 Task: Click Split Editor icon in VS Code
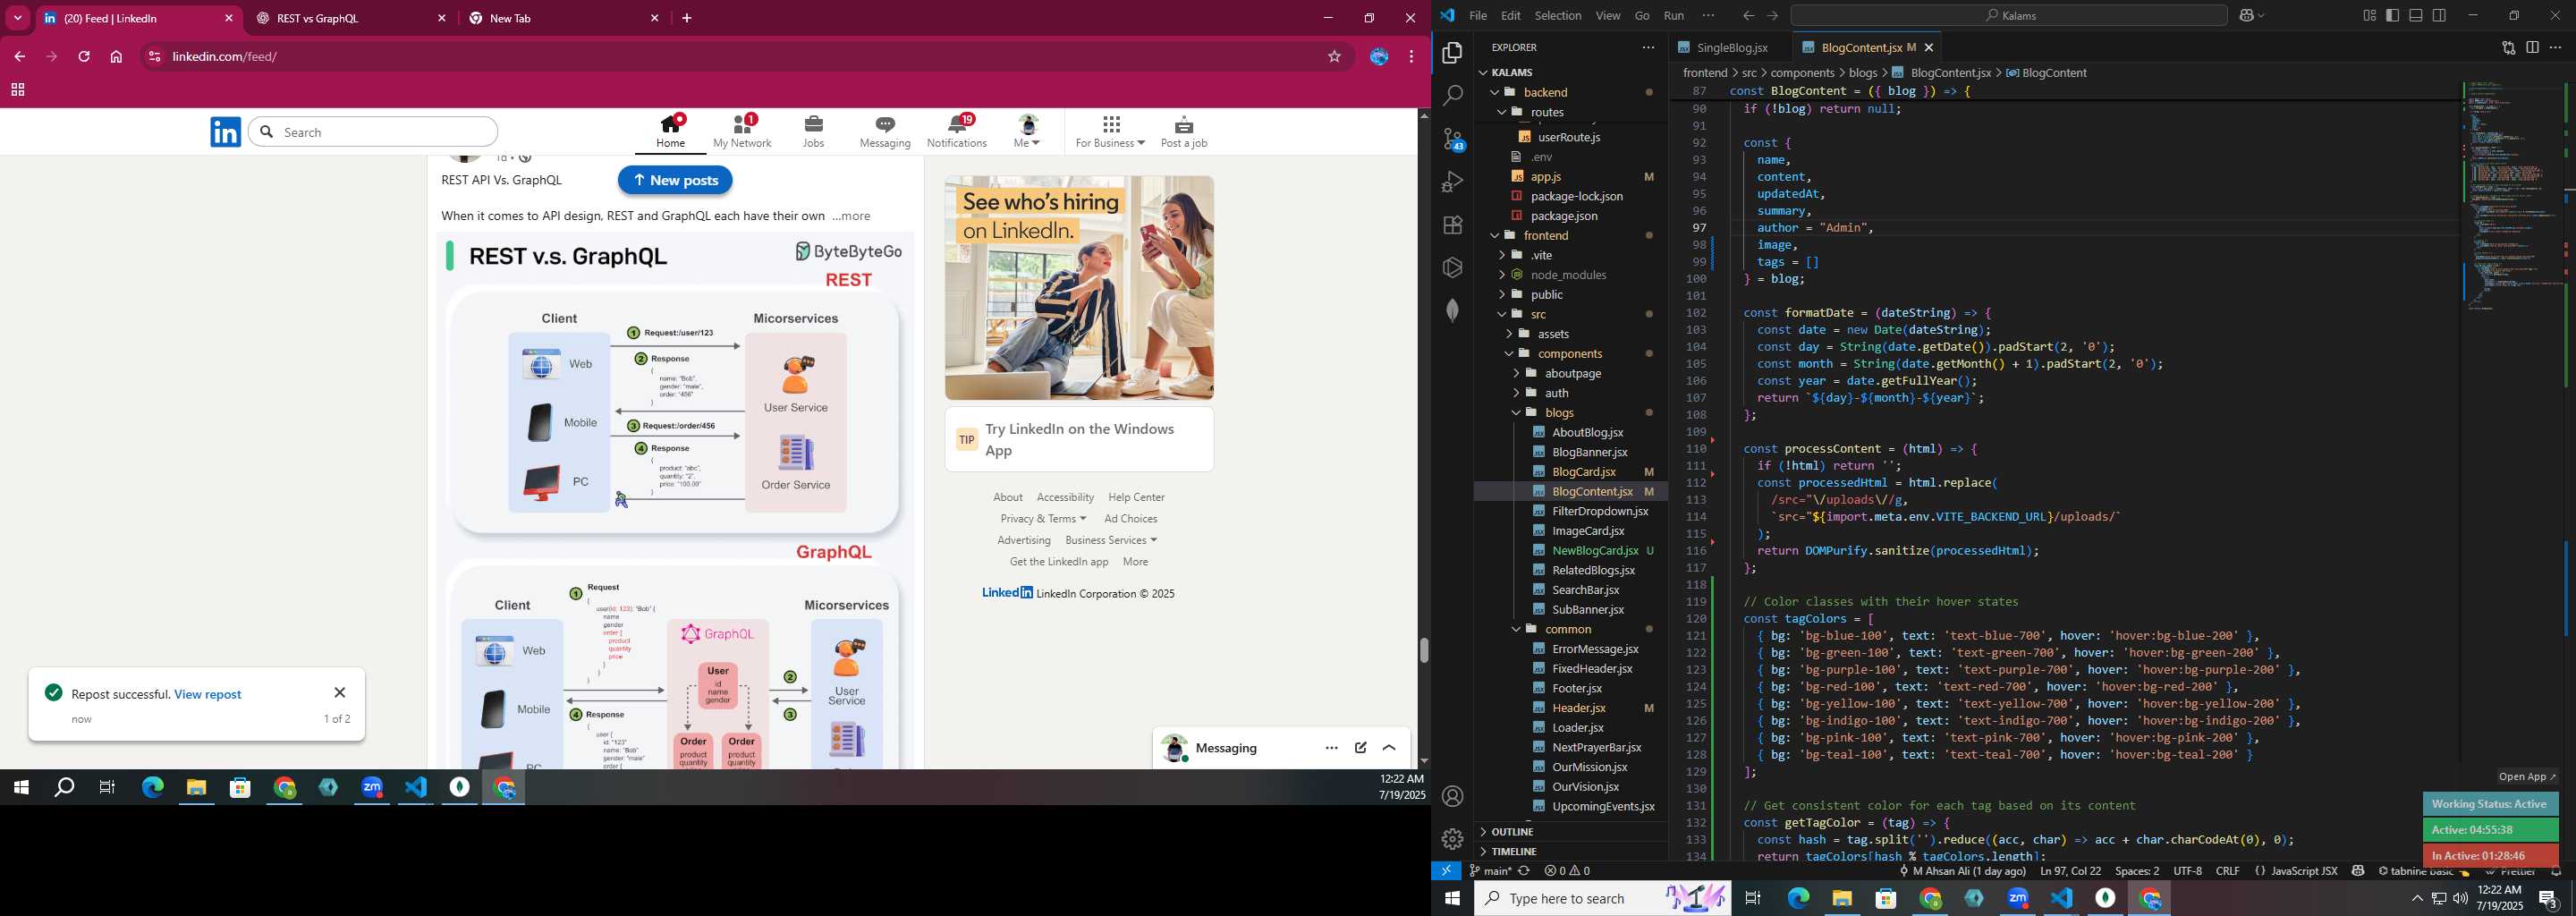point(2532,48)
